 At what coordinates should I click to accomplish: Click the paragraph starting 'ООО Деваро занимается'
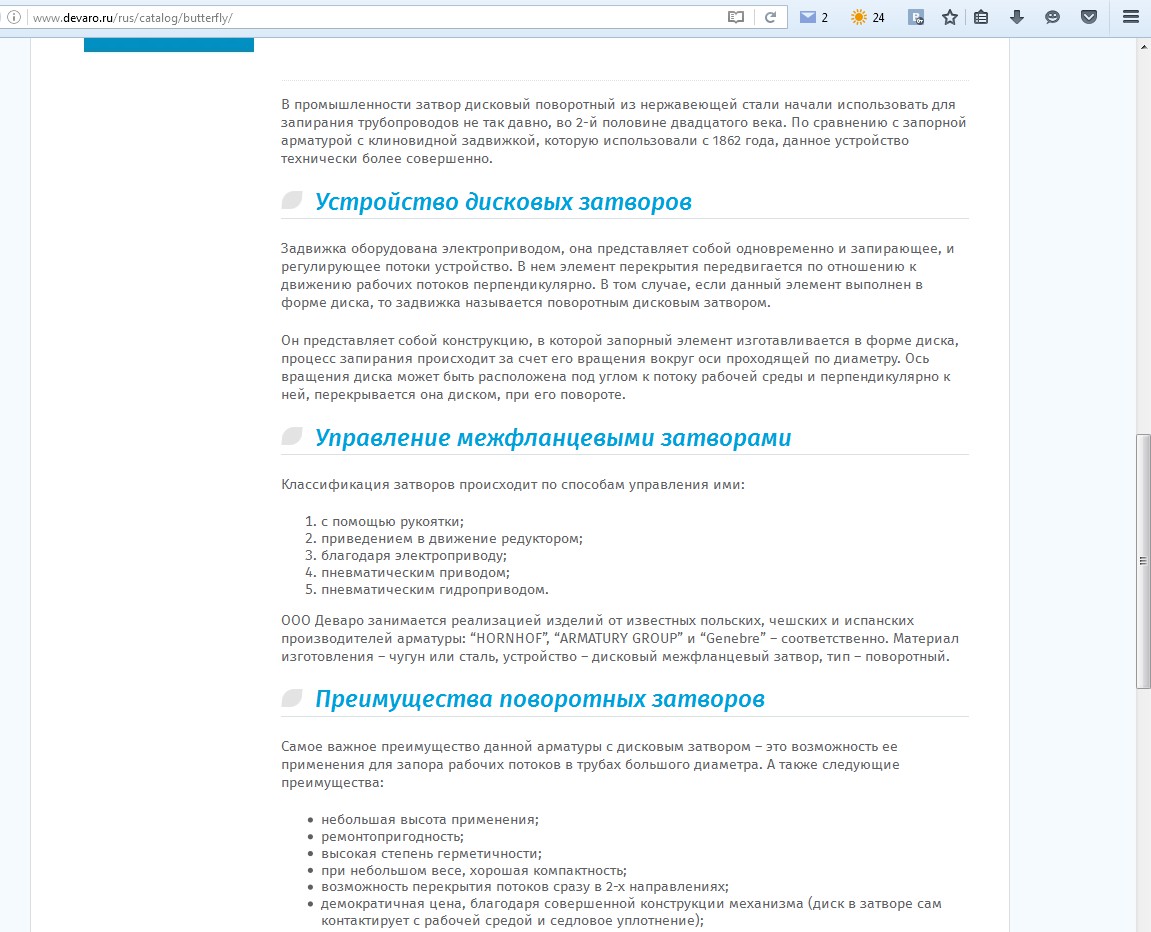tap(620, 638)
